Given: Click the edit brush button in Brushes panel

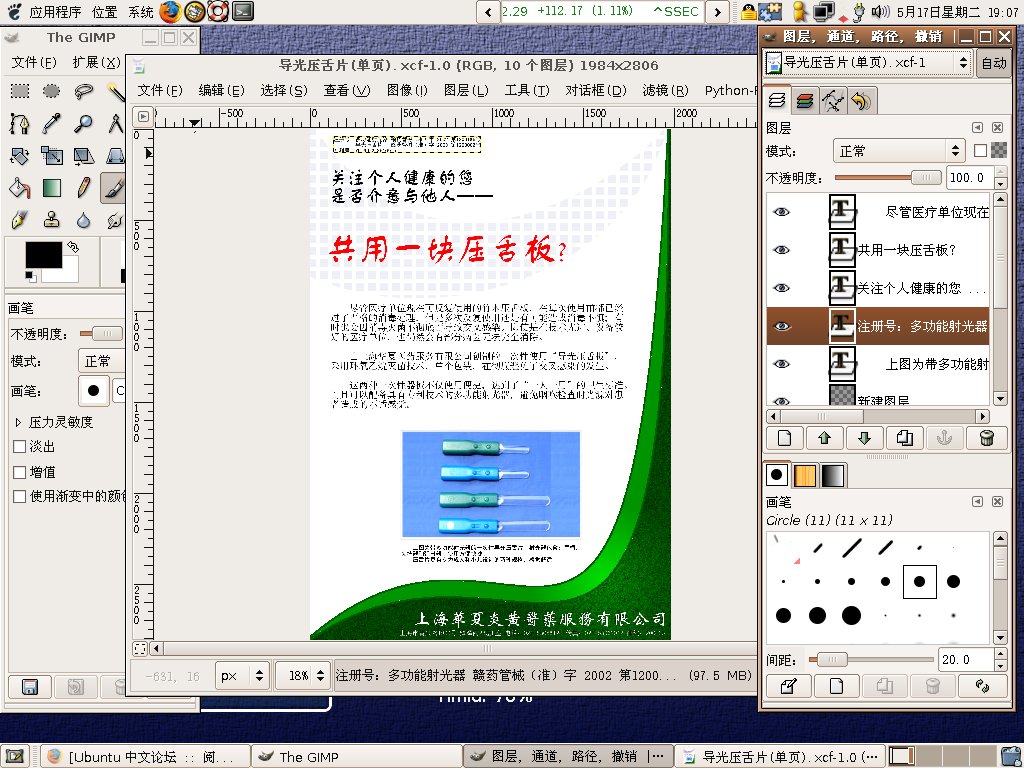Looking at the screenshot, I should click(x=788, y=686).
